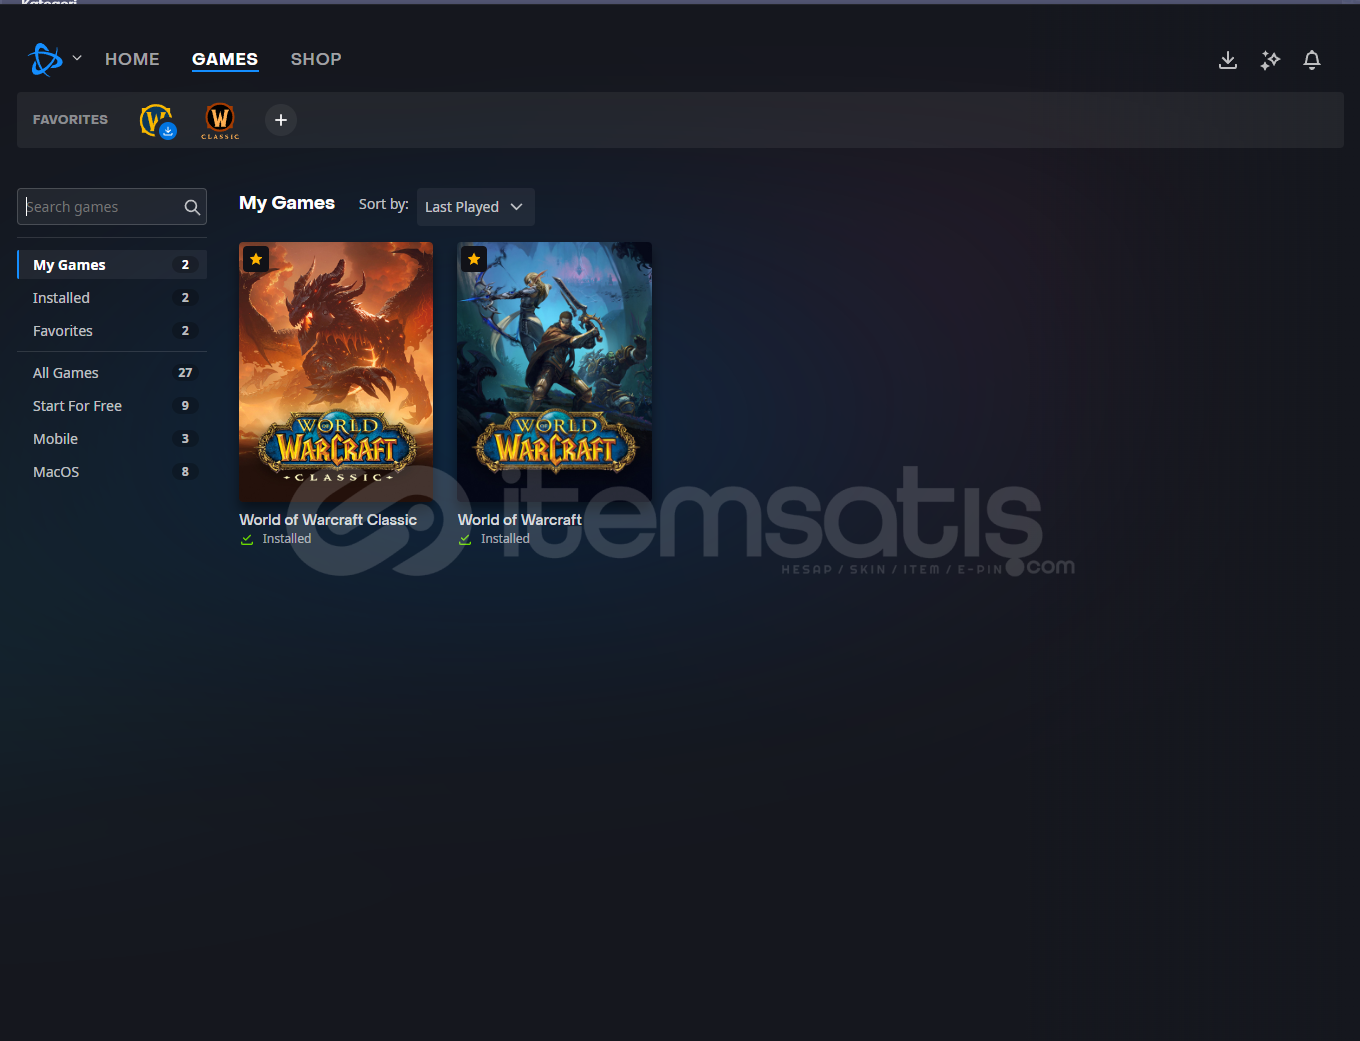Filter by MacOS games

pyautogui.click(x=112, y=472)
